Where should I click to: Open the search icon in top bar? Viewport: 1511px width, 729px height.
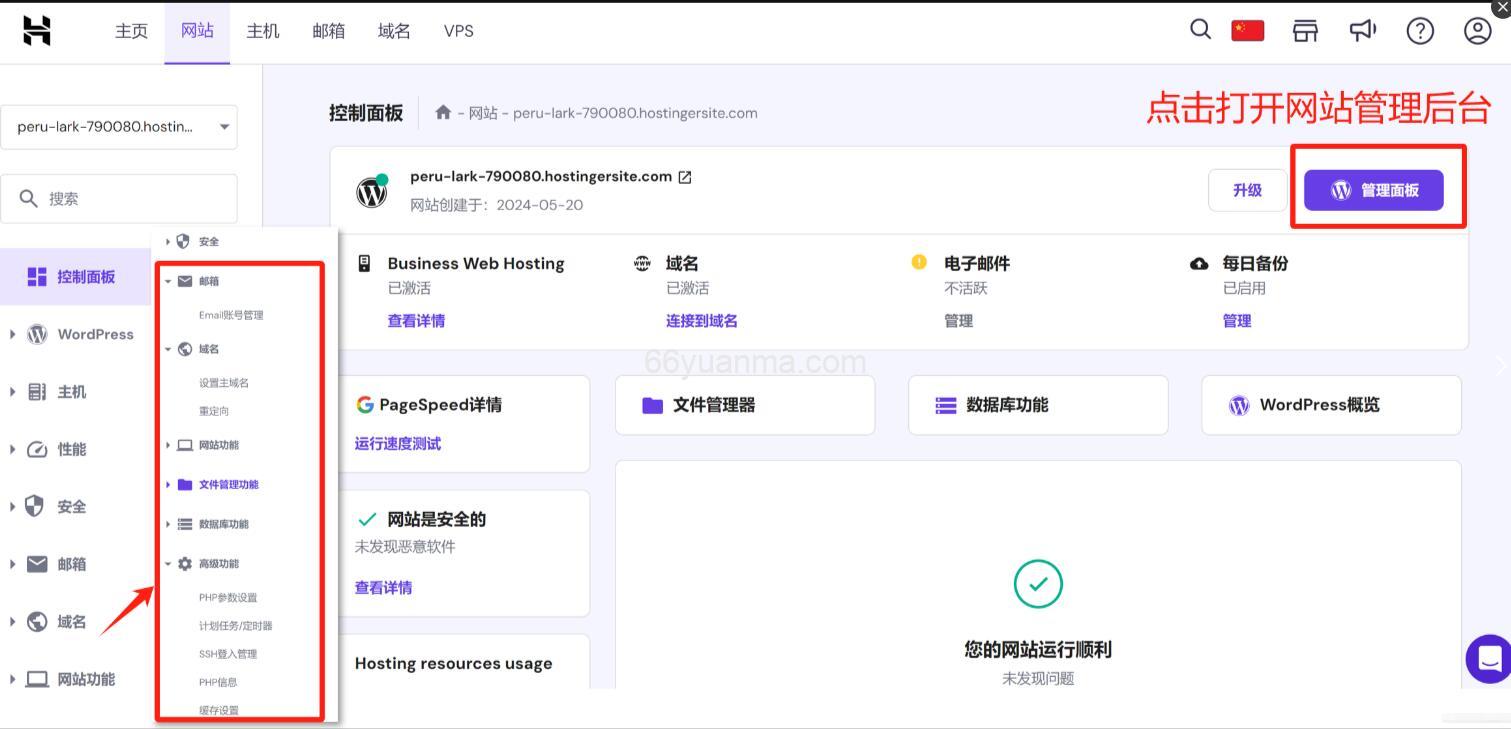coord(1199,30)
